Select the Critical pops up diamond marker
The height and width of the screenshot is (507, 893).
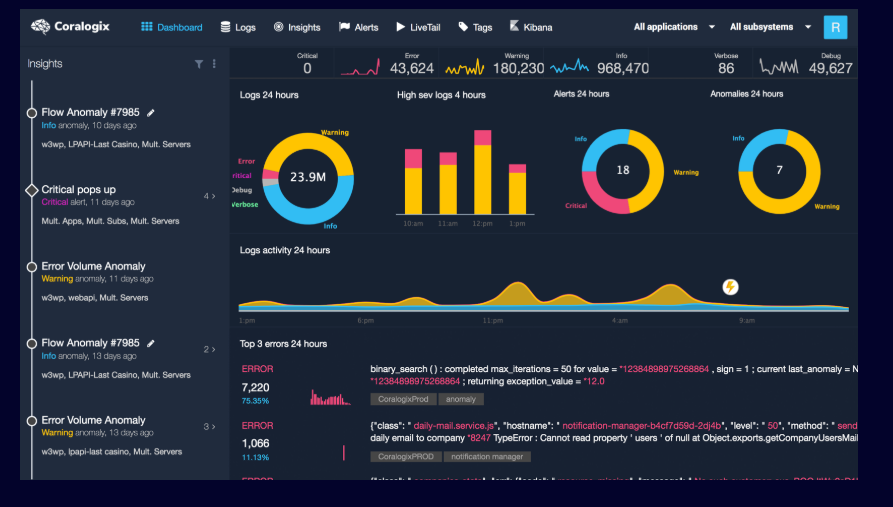pos(32,190)
